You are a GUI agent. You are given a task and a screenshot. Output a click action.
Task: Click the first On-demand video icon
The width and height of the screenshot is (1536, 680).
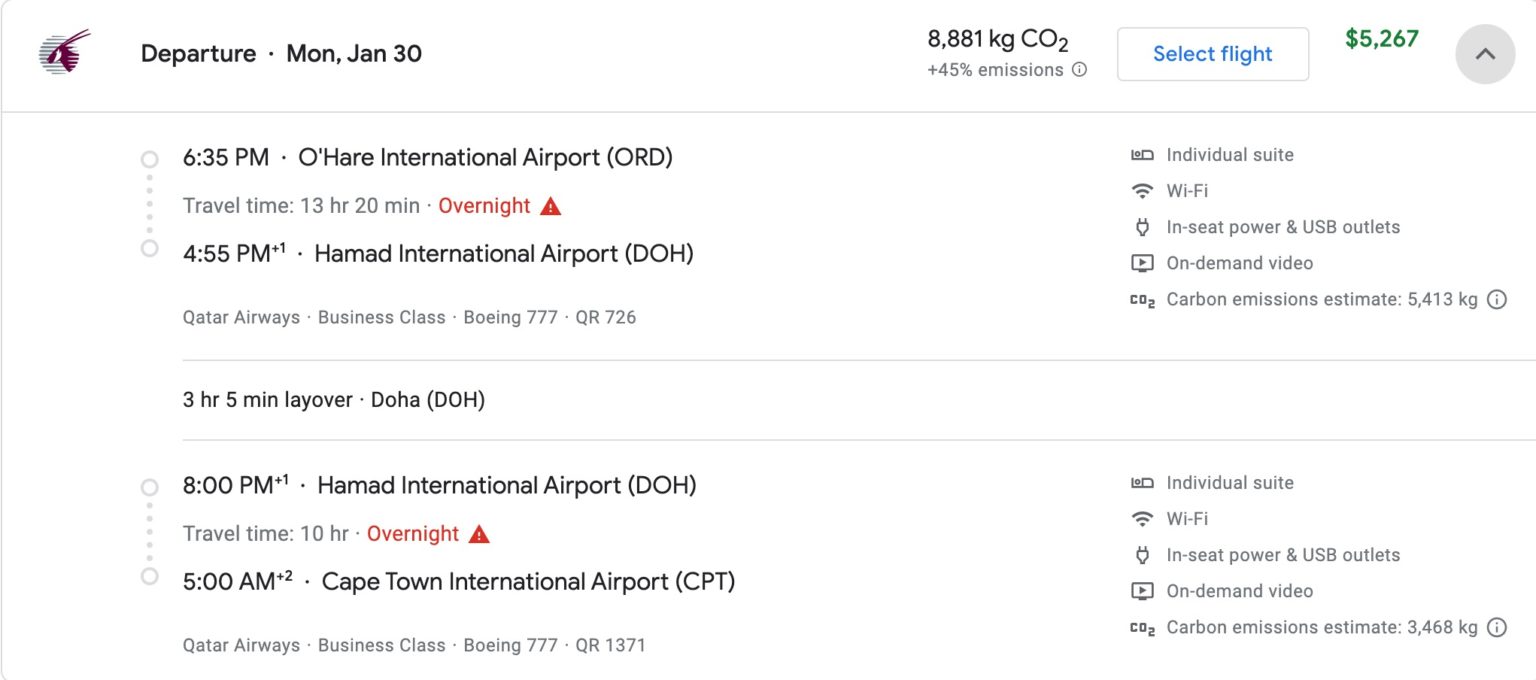(1142, 263)
